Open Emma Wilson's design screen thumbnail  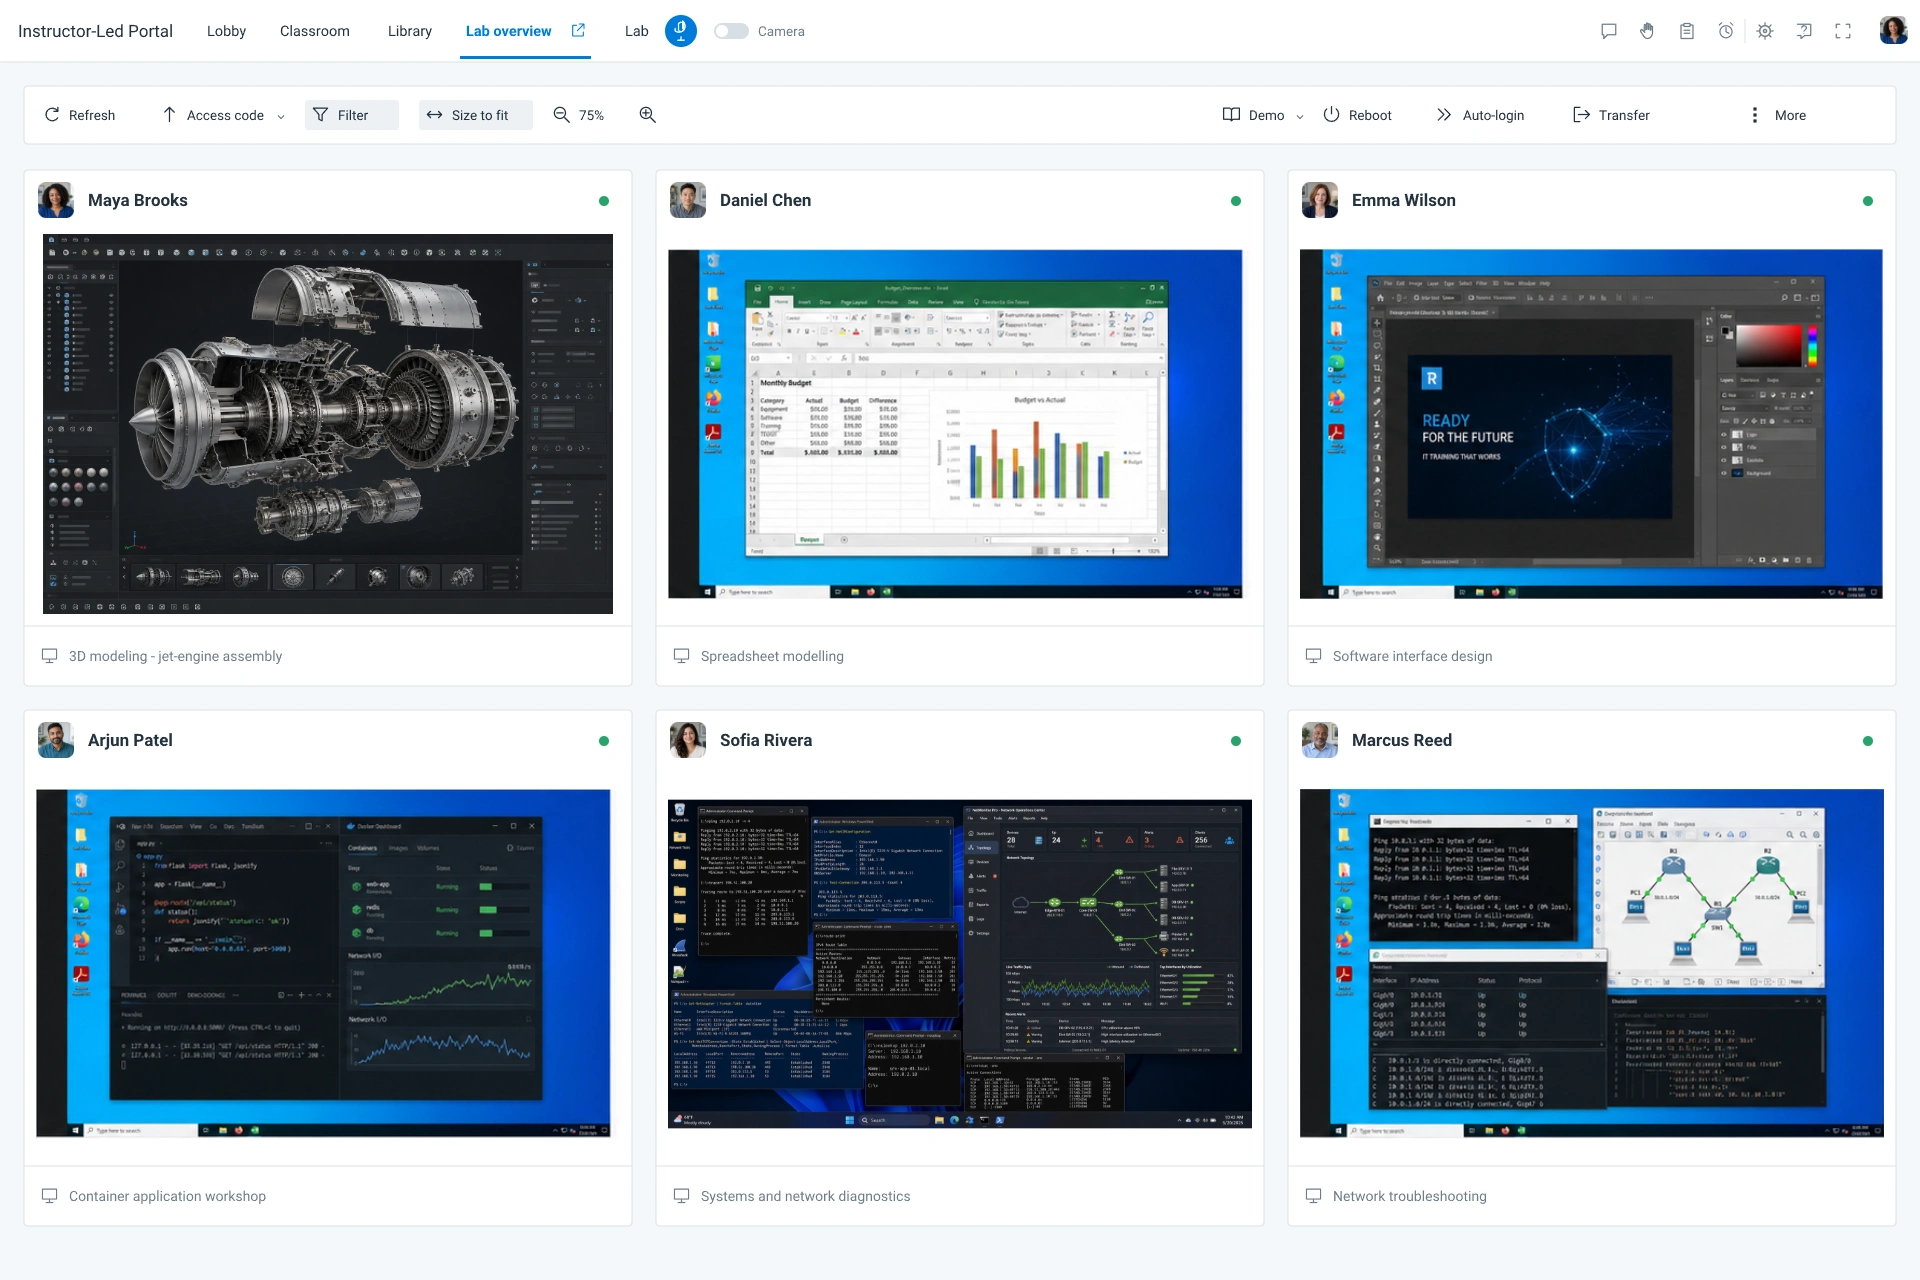1591,424
